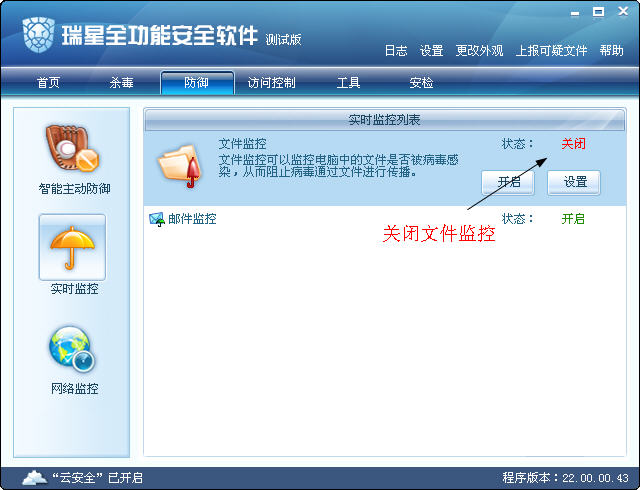Open 网络监控 globe icon
The height and width of the screenshot is (490, 640).
[x=72, y=349]
